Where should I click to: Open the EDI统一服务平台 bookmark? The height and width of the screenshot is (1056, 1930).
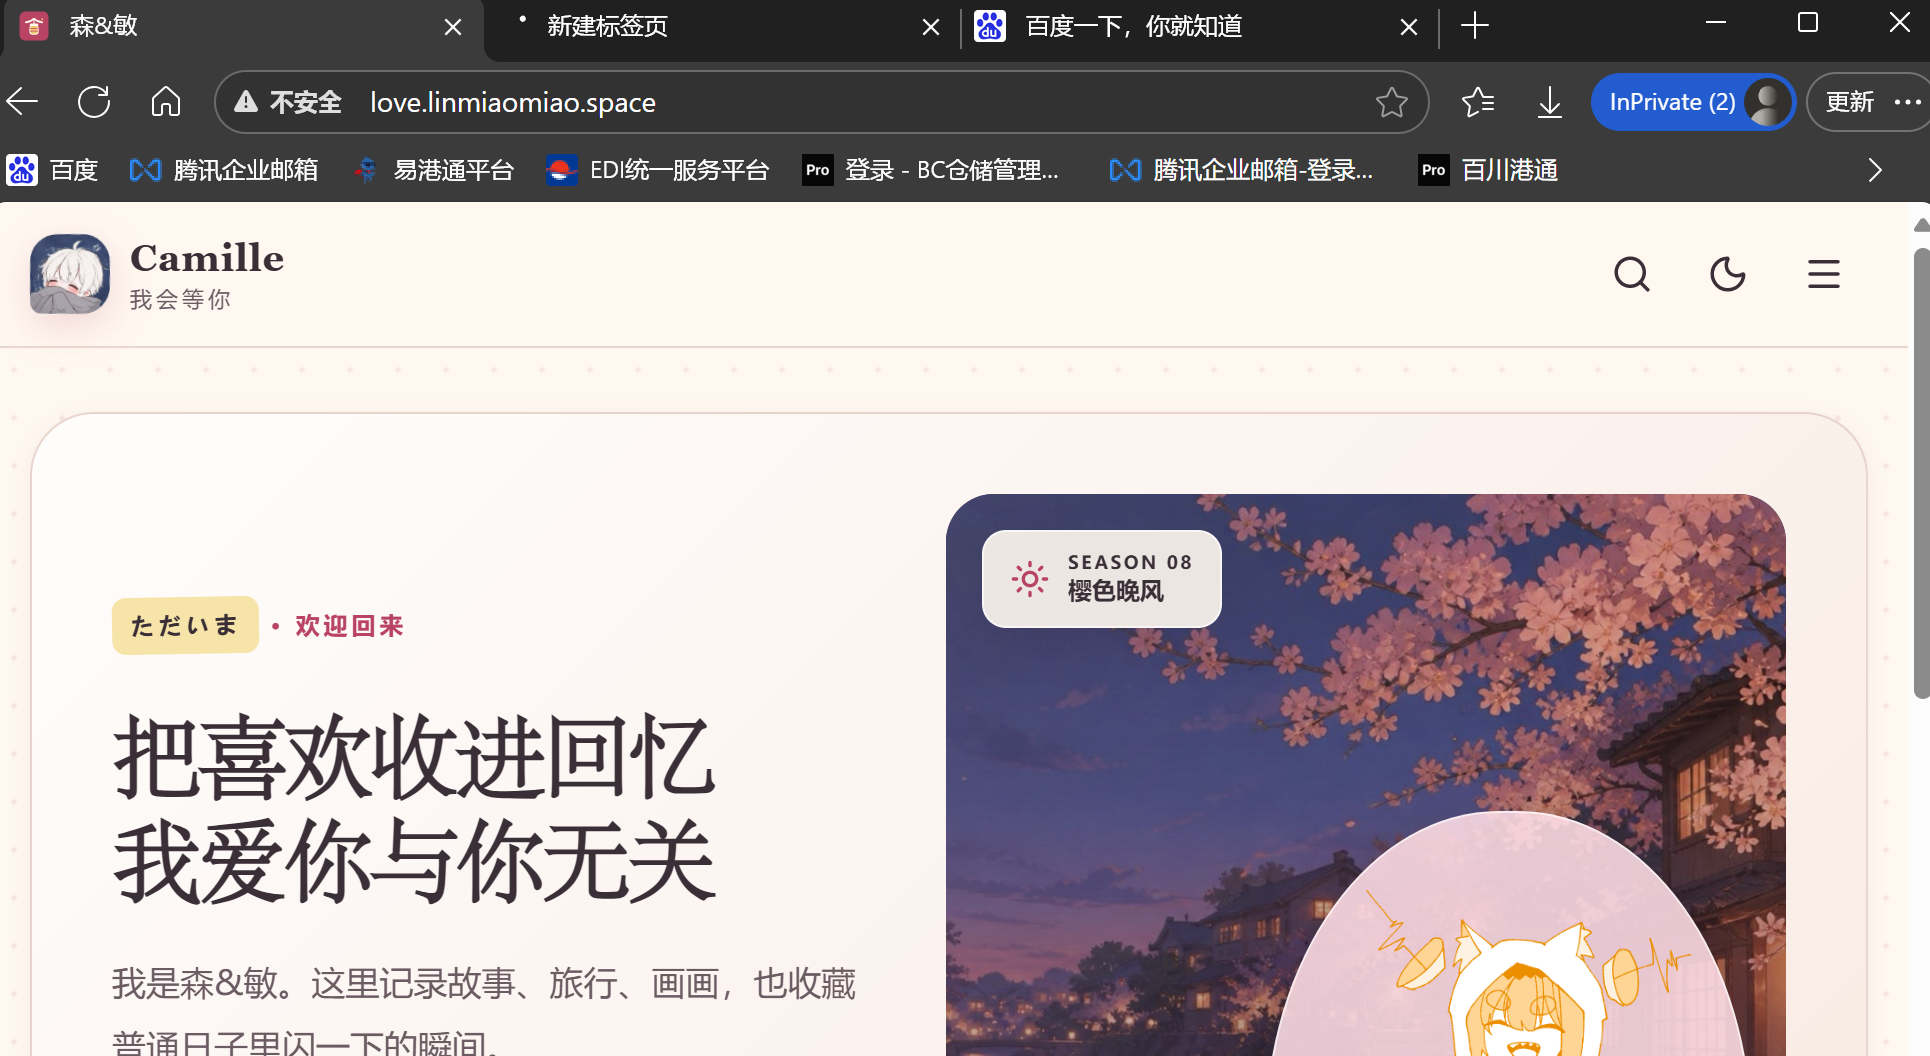658,170
